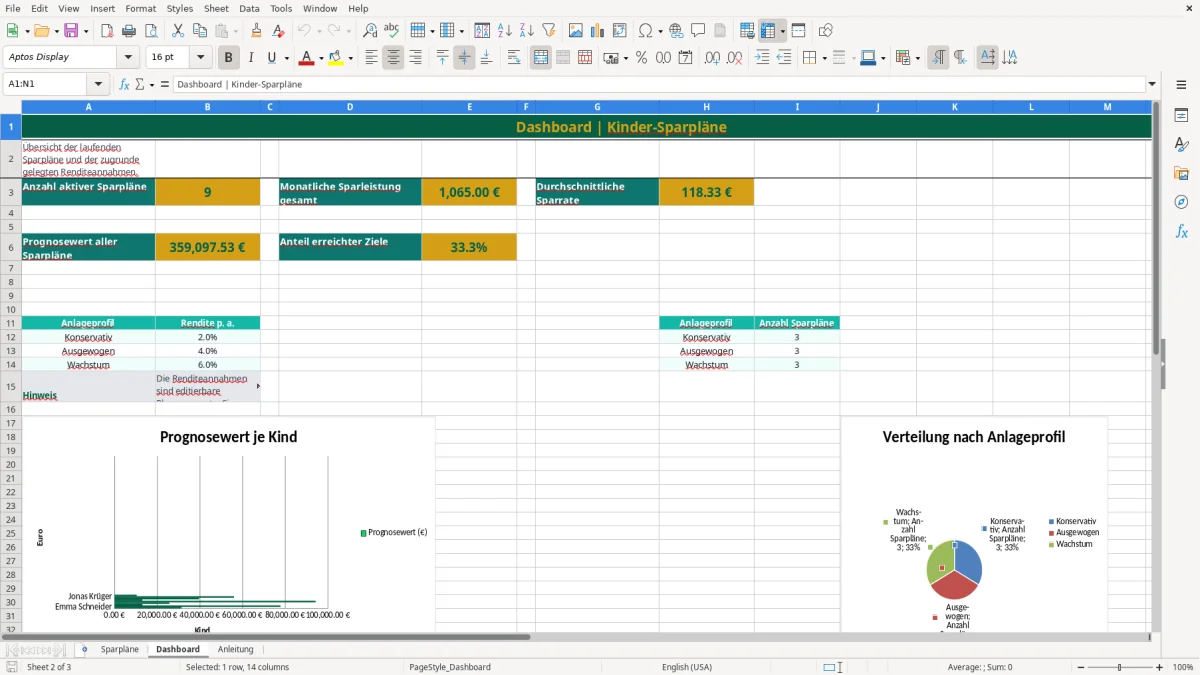
Task: Open the Format menu
Action: [x=140, y=8]
